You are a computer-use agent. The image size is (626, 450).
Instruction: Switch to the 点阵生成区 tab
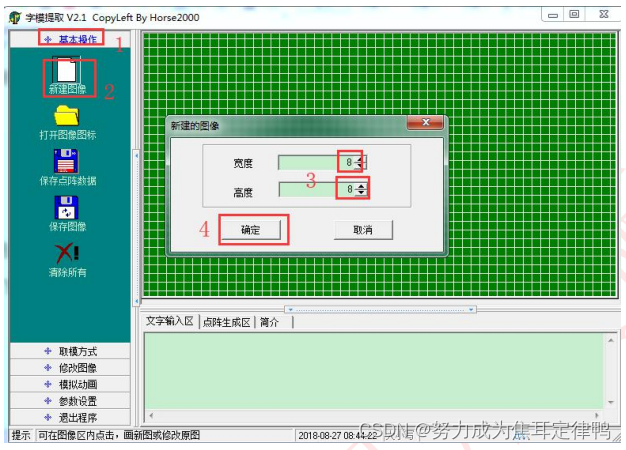(x=226, y=322)
